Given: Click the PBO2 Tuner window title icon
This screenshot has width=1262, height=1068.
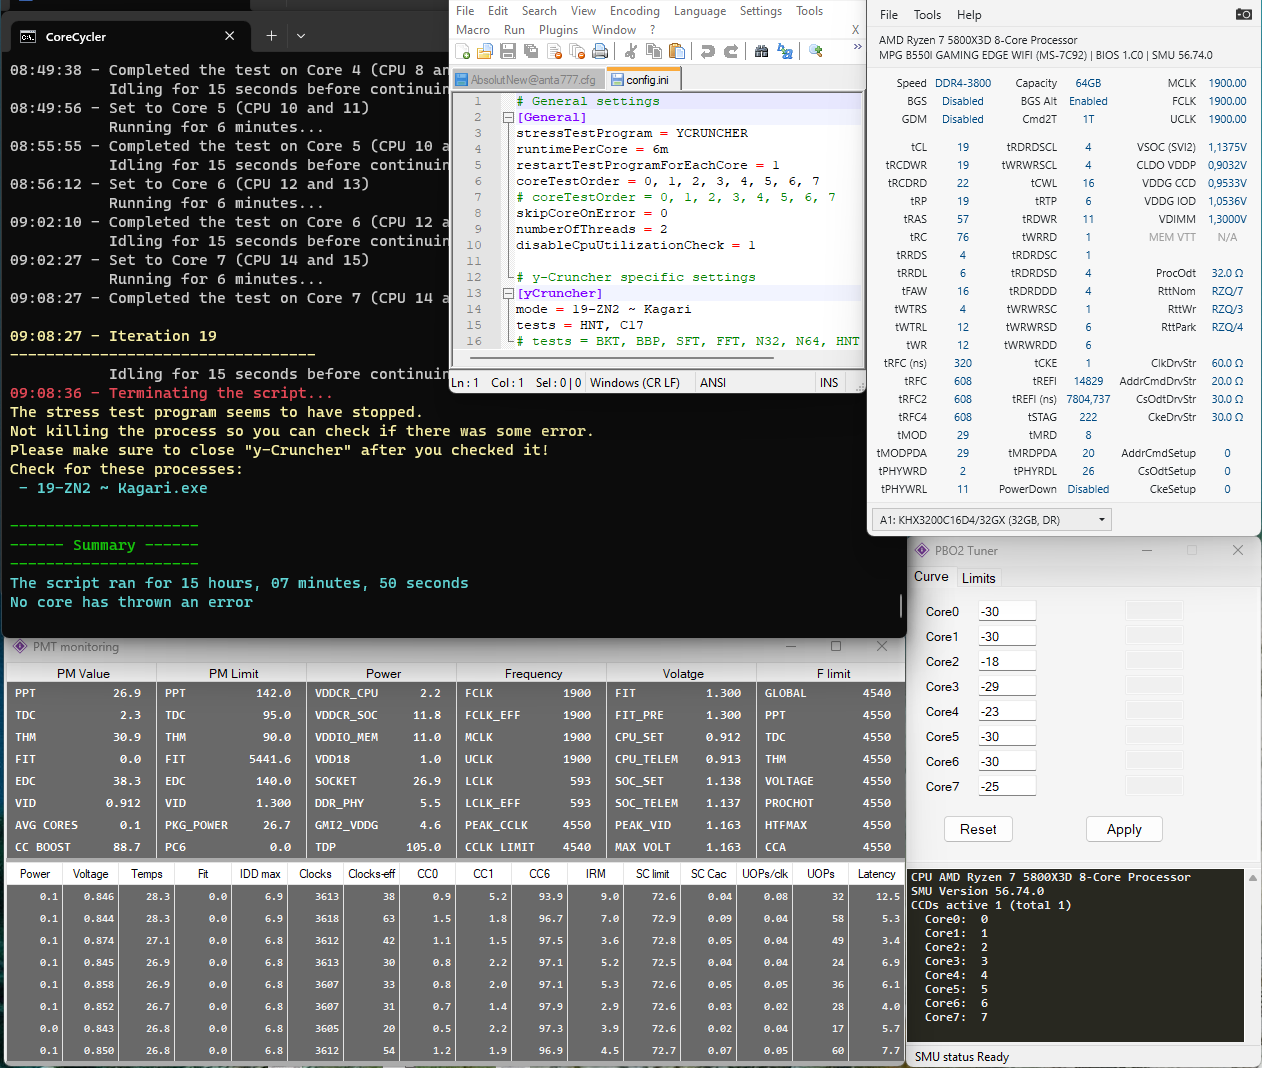Looking at the screenshot, I should pyautogui.click(x=922, y=551).
